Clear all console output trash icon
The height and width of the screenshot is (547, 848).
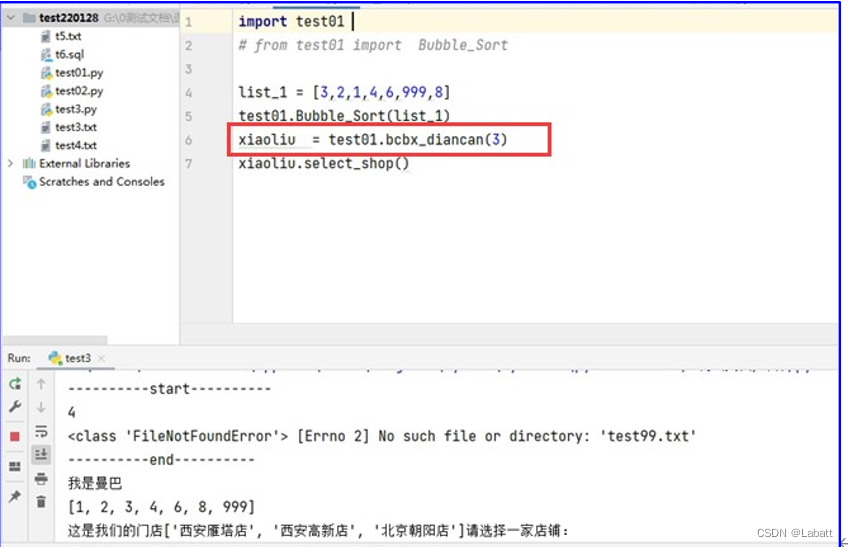coord(41,502)
